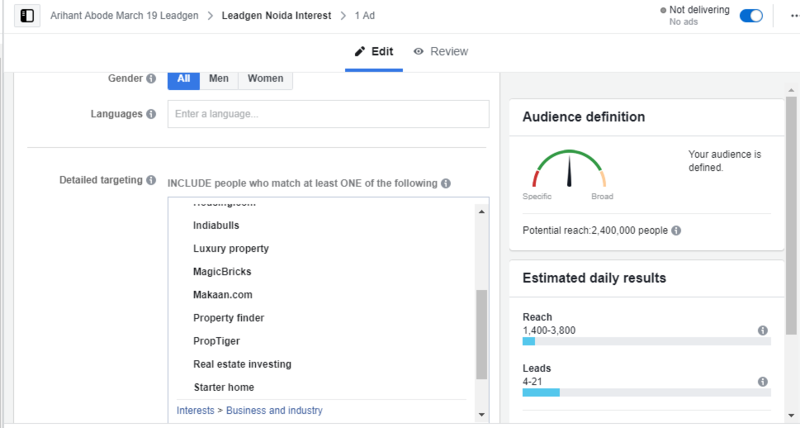This screenshot has height=428, width=800.
Task: Click the Audience definition heading
Action: click(x=584, y=117)
